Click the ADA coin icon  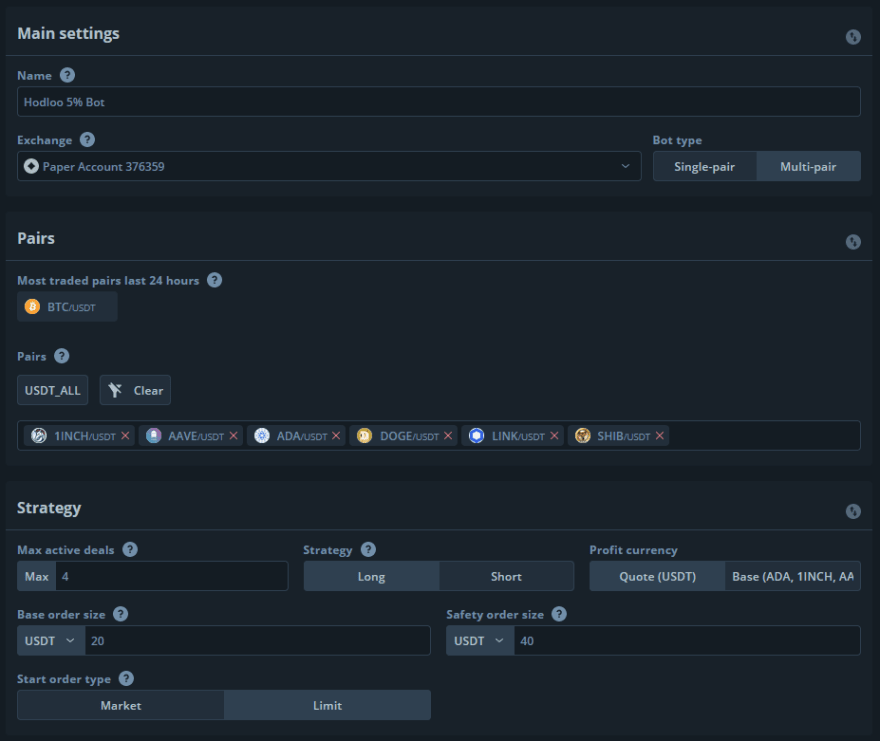coord(262,436)
